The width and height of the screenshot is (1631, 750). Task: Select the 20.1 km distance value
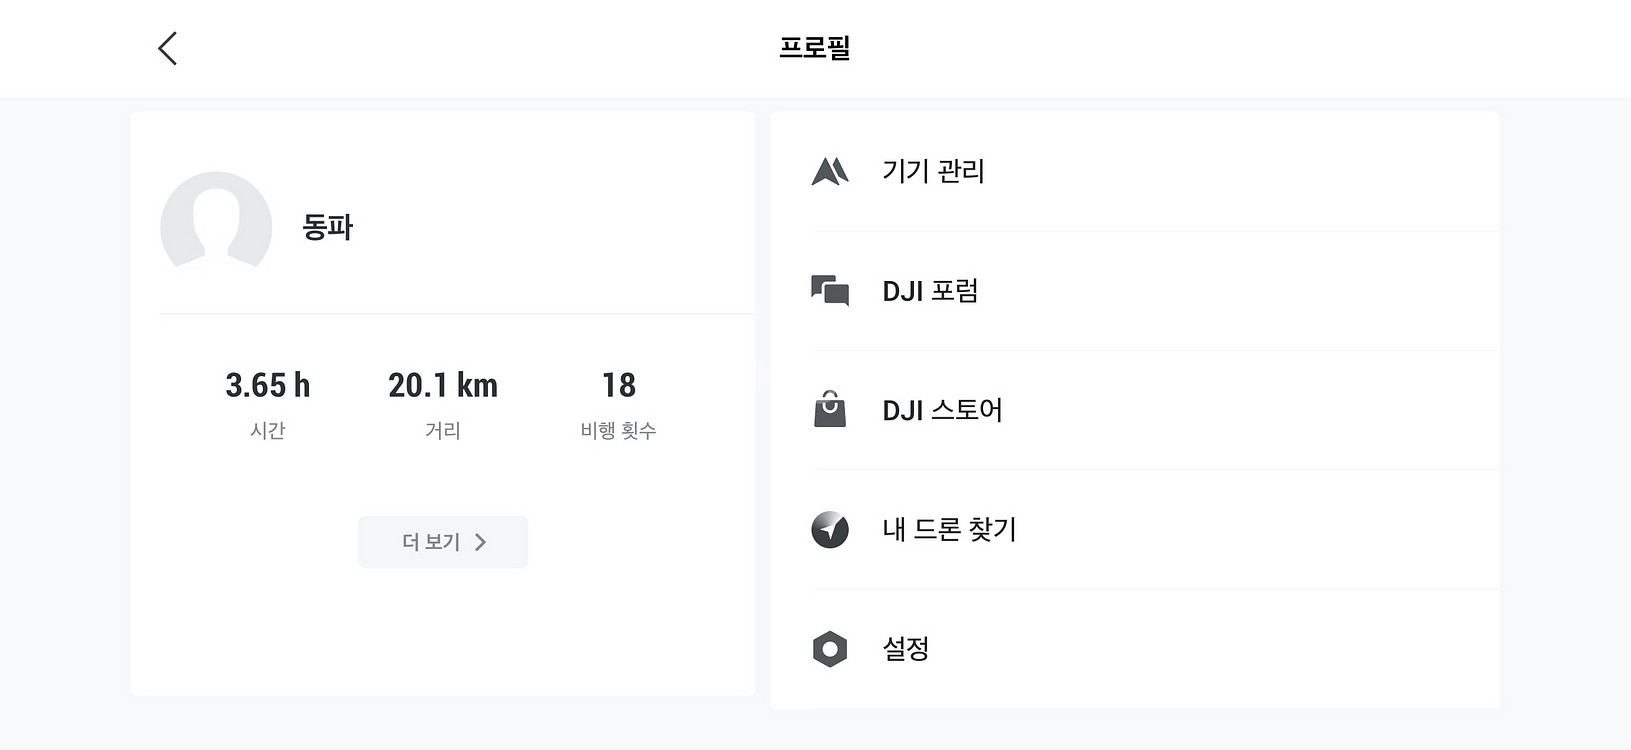point(443,385)
